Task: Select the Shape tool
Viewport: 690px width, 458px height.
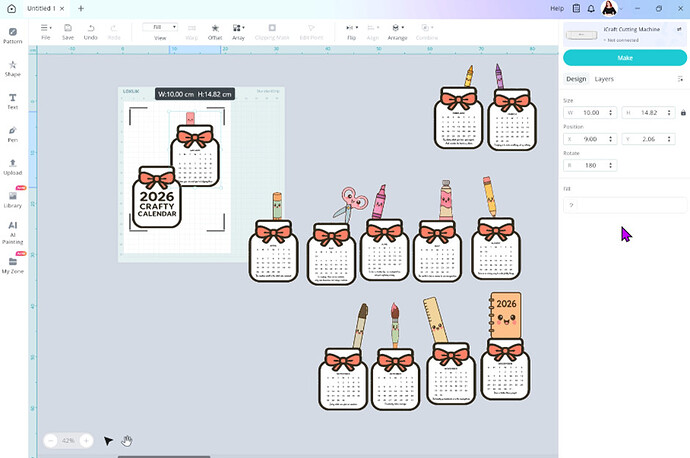Action: coord(13,67)
